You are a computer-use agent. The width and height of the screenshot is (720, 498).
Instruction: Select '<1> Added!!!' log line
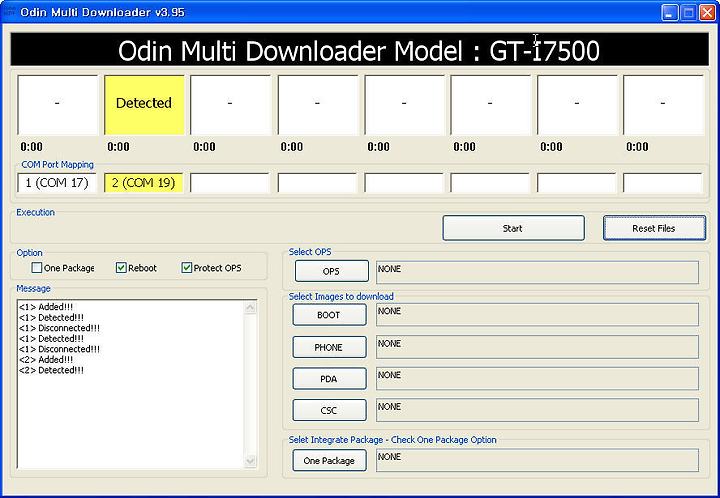pyautogui.click(x=45, y=307)
